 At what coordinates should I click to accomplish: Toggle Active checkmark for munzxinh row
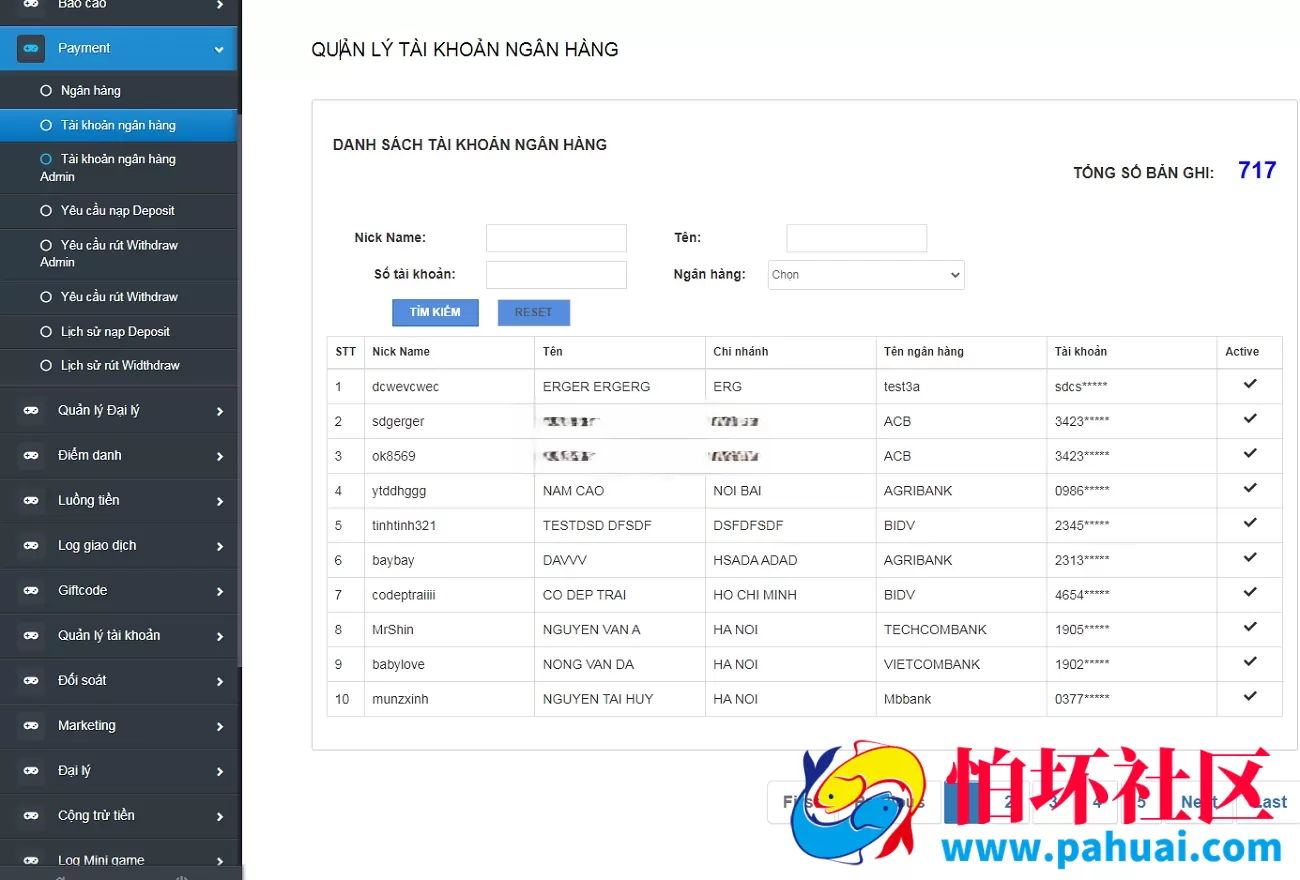(x=1250, y=697)
